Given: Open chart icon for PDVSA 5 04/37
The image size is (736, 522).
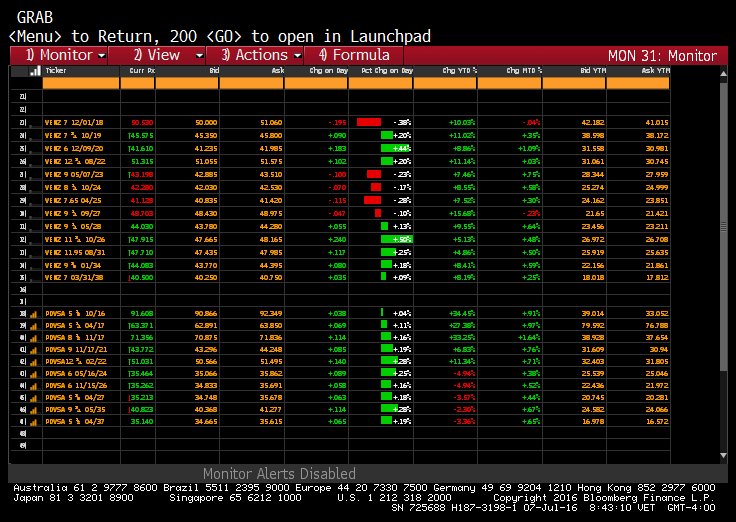Looking at the screenshot, I should click(x=33, y=422).
